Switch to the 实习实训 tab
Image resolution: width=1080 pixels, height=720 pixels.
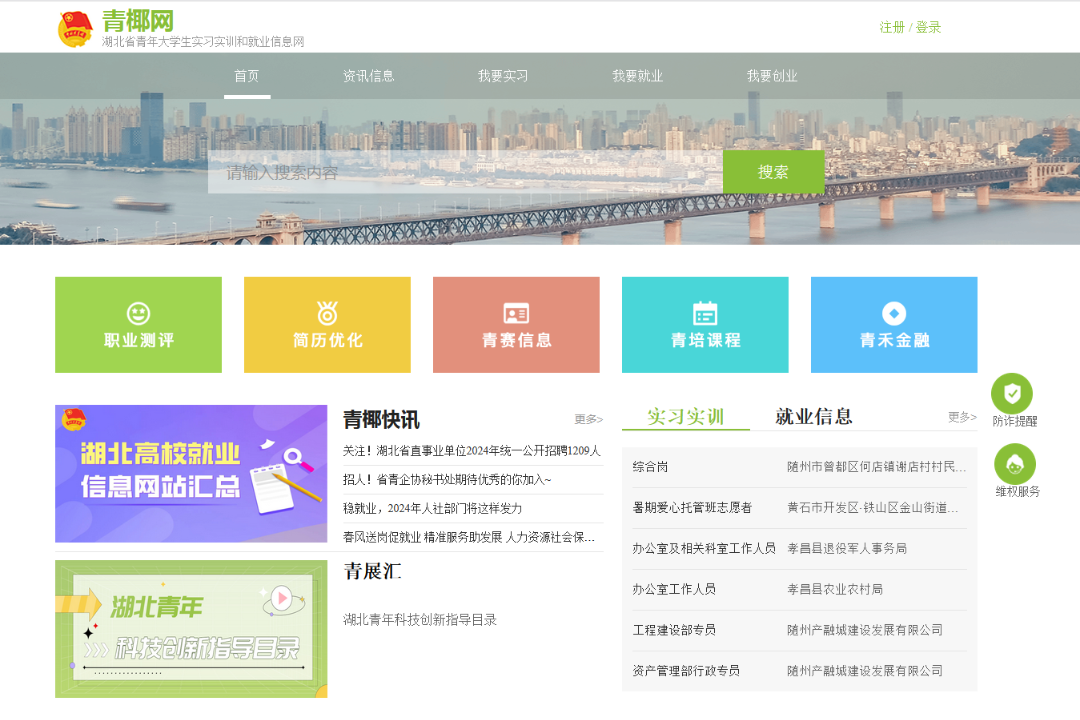685,416
